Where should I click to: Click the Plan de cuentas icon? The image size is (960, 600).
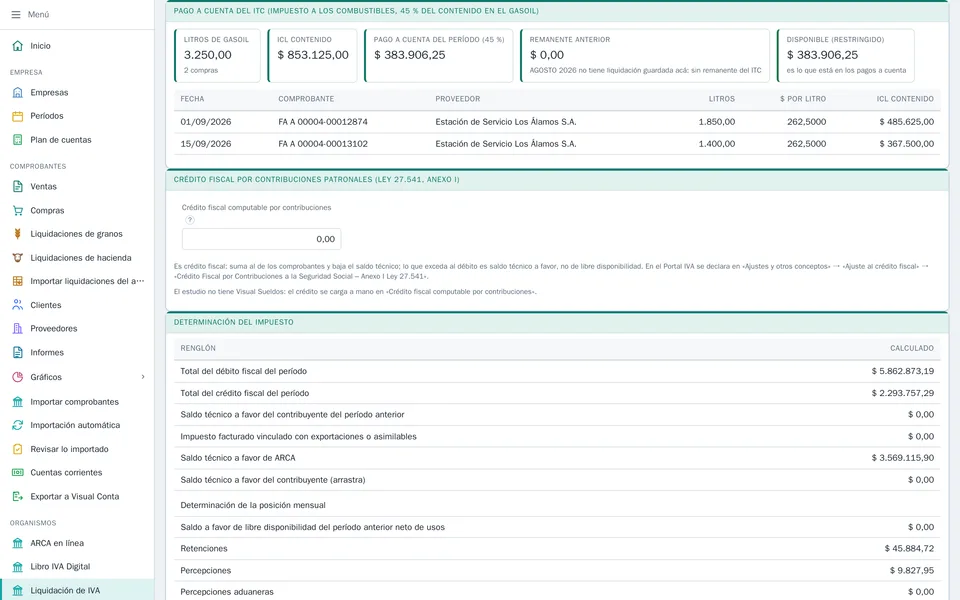click(x=18, y=140)
